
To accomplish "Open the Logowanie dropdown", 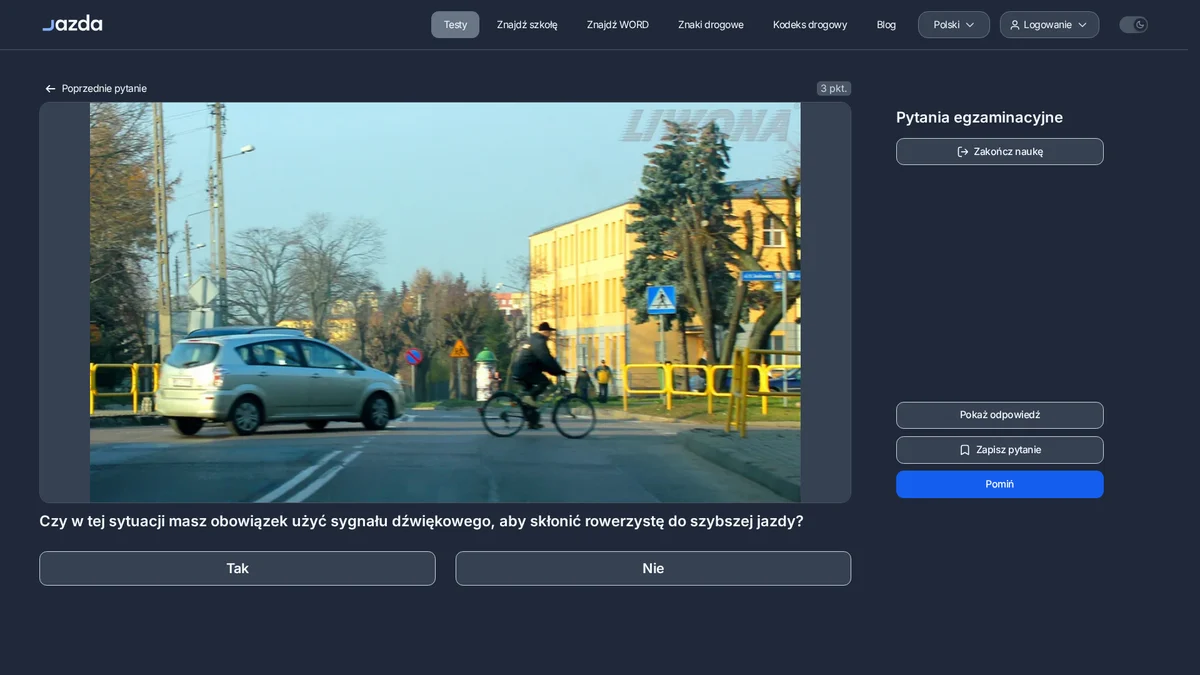I will [x=1049, y=25].
